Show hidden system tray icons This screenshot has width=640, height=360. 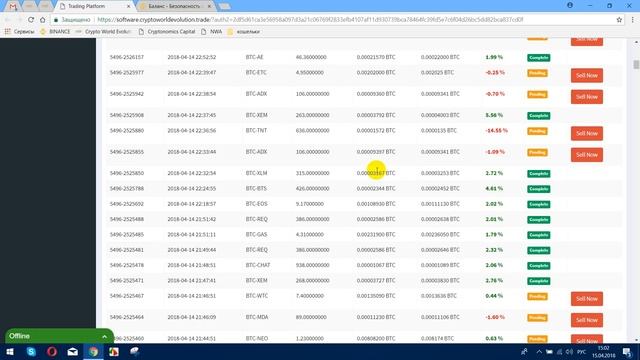[539, 352]
